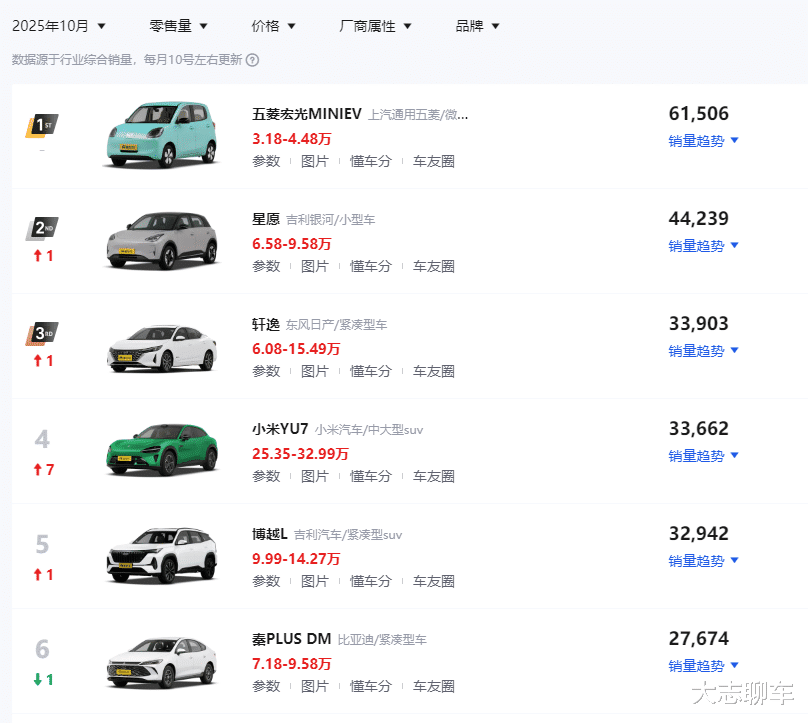The image size is (808, 723).
Task: Open 车友圈 for 博越L
Action: tap(434, 581)
